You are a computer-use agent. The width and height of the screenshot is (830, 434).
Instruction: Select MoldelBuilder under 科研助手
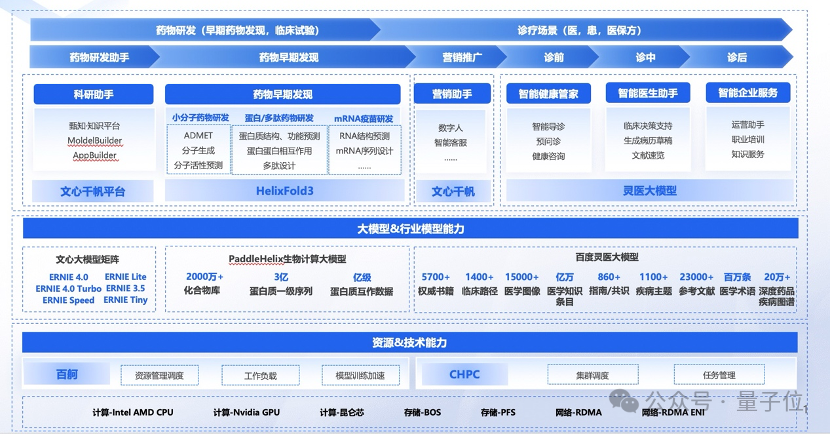coord(94,140)
